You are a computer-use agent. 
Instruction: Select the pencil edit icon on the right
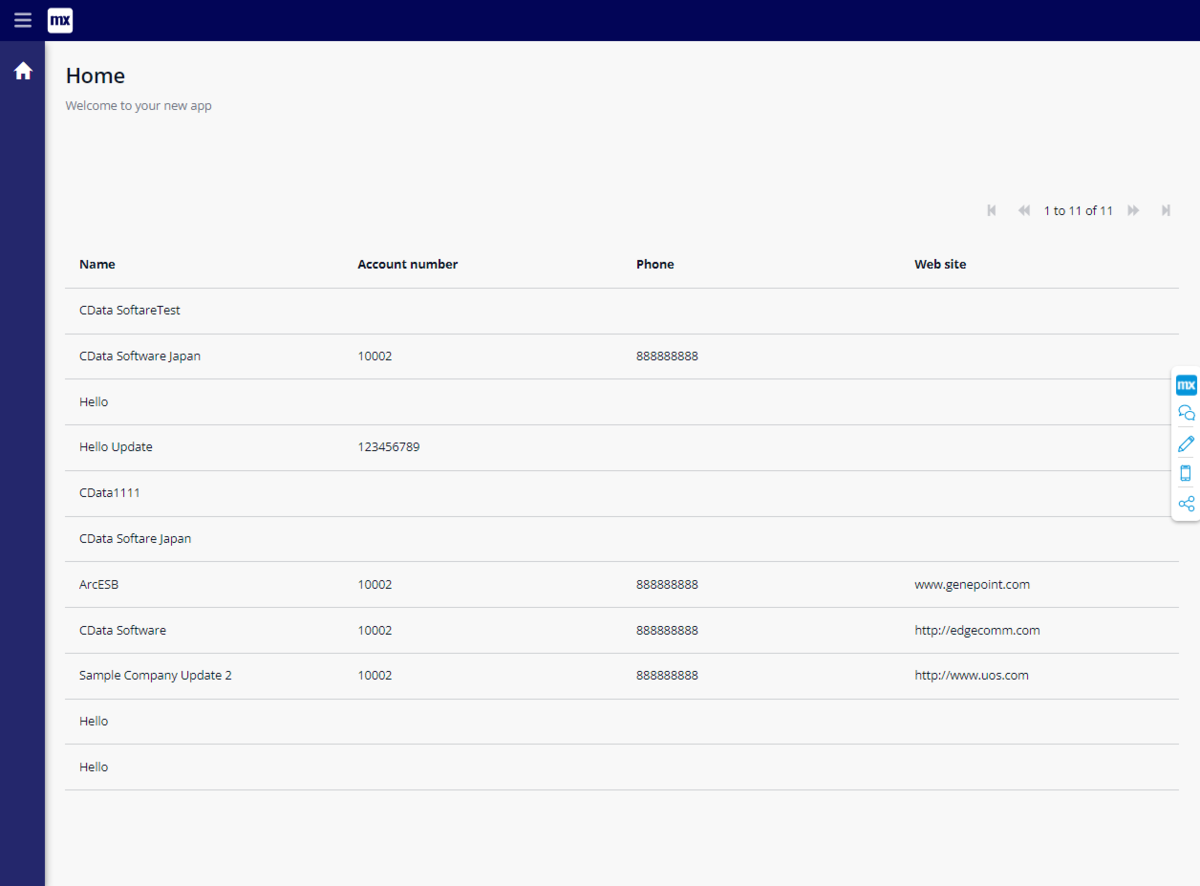pos(1186,443)
